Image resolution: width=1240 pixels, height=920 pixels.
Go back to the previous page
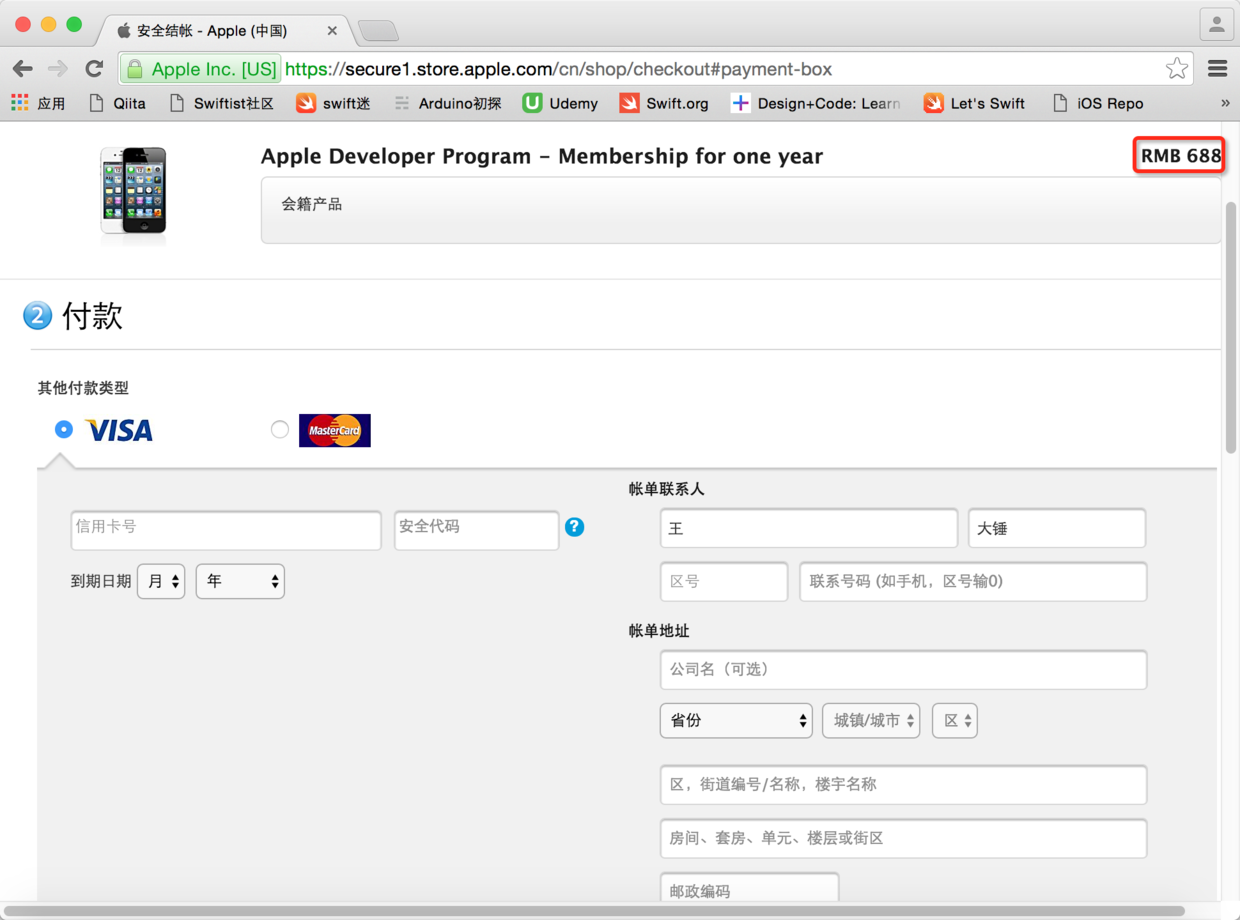23,69
